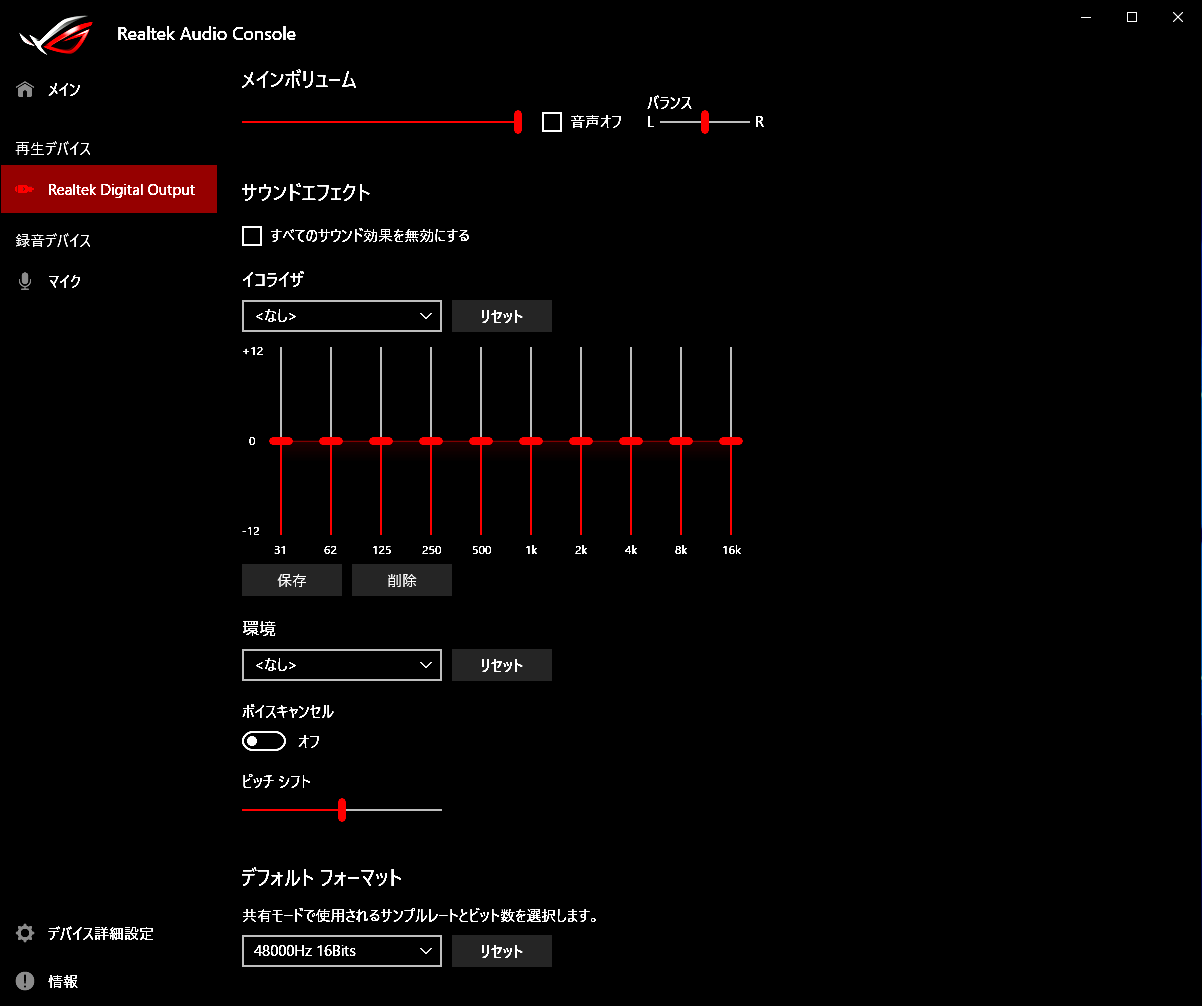Click the デフォルト フォーマット heading

tap(322, 878)
